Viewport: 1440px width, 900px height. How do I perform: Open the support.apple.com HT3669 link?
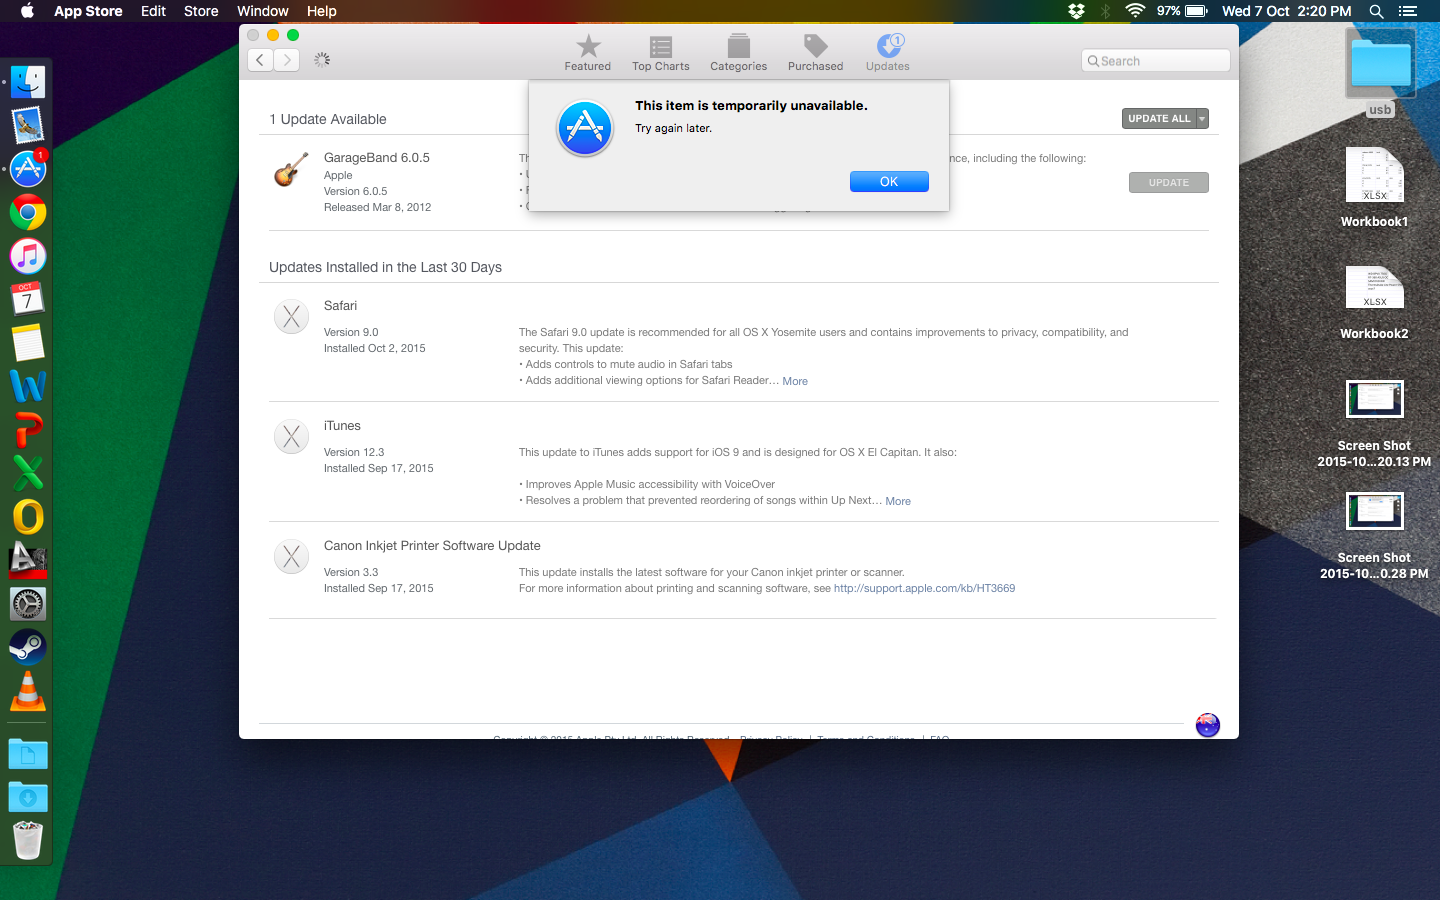pos(924,588)
